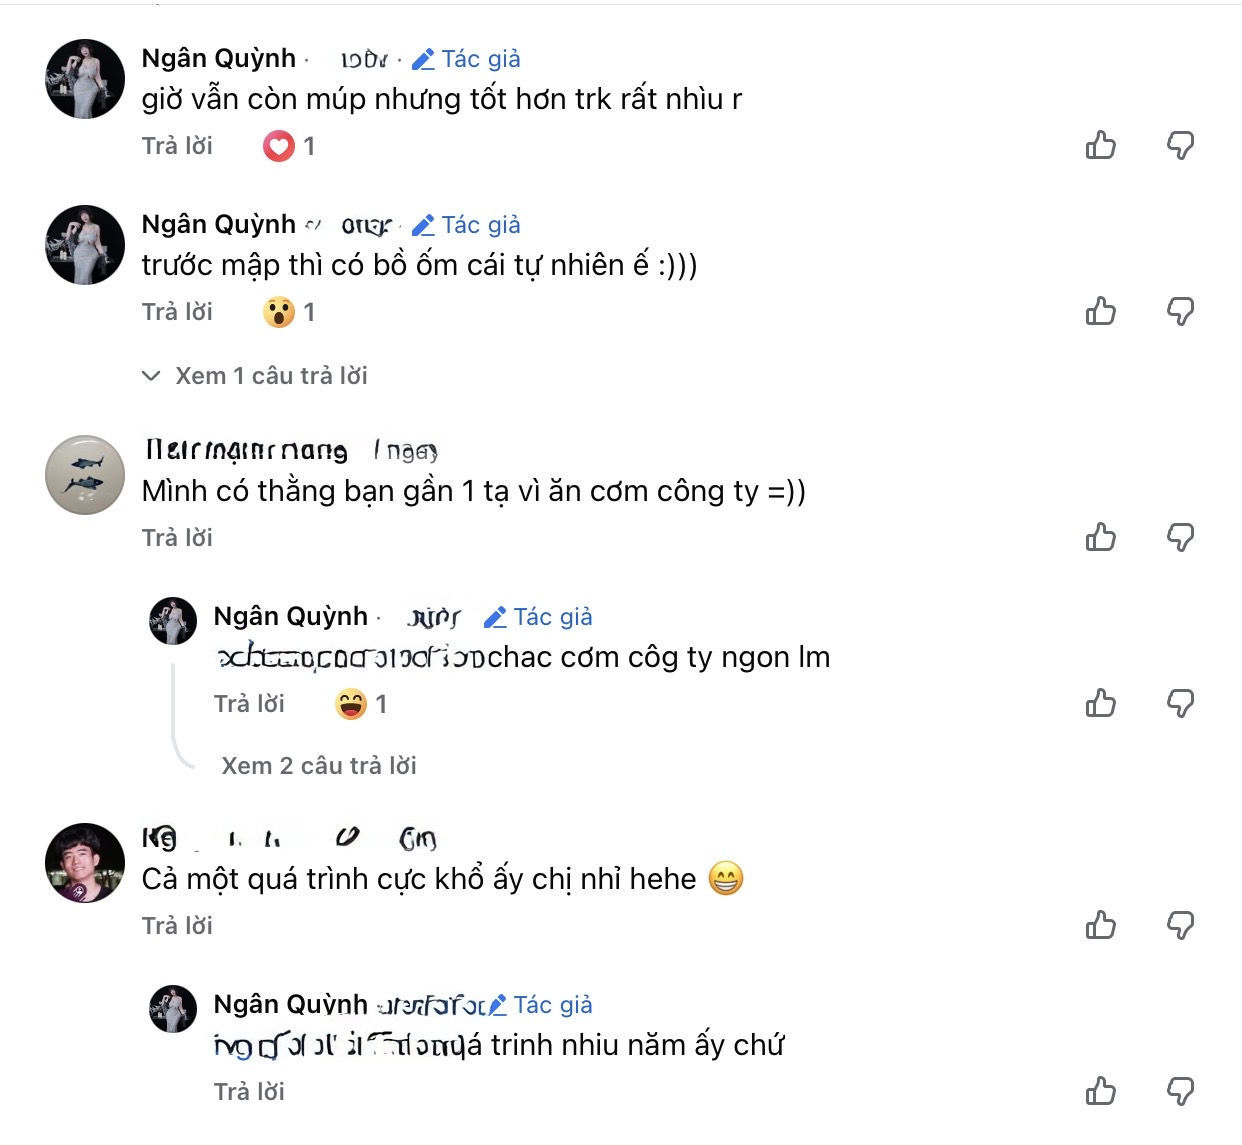Expand "Xem 2 câu trả lời" thread
This screenshot has width=1242, height=1145.
click(x=318, y=766)
